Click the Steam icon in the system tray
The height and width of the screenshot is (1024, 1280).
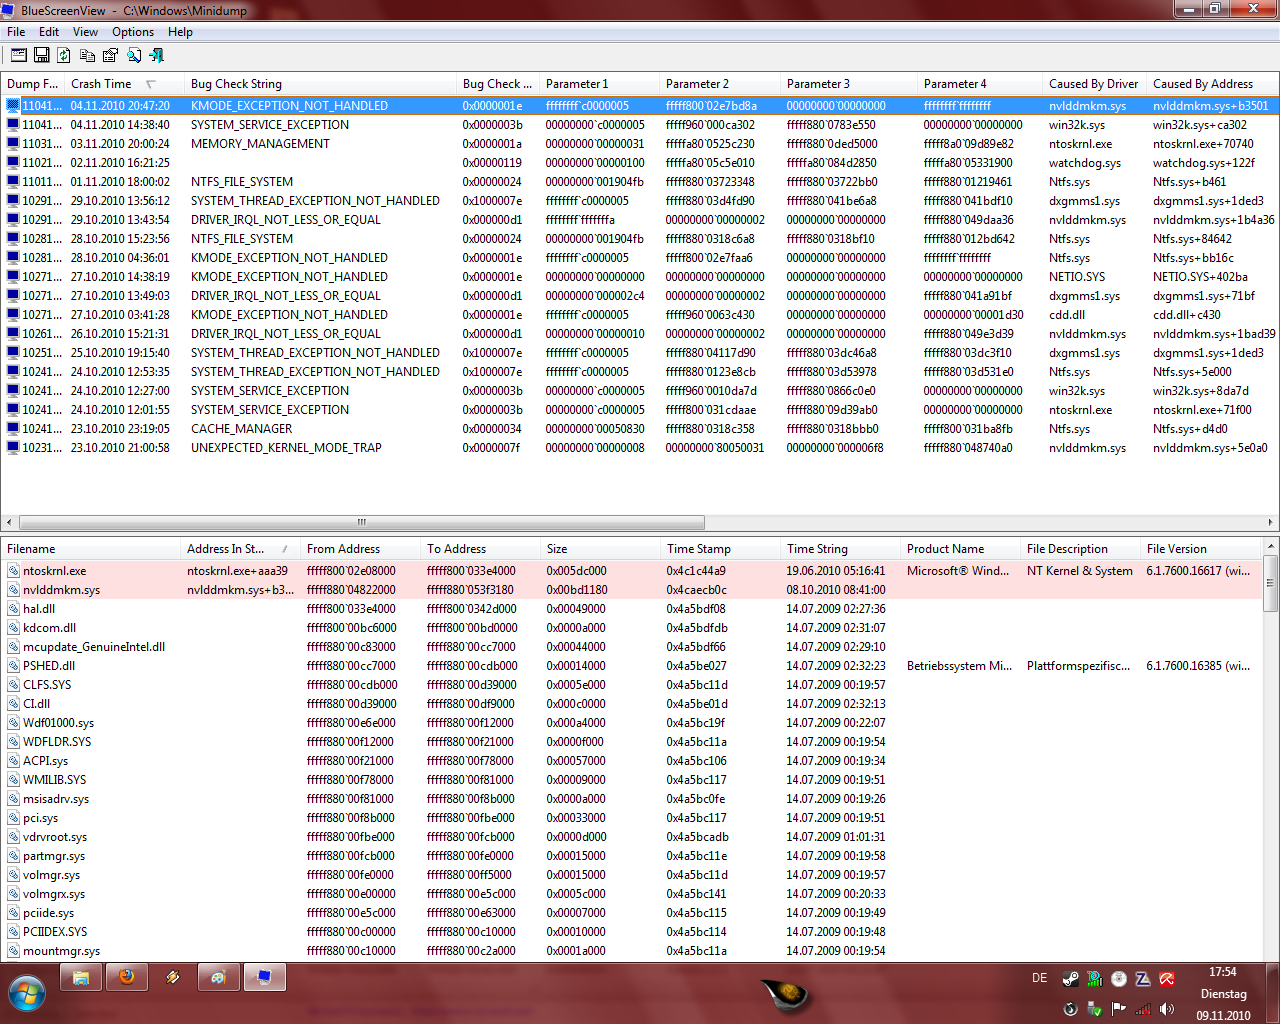(1070, 979)
